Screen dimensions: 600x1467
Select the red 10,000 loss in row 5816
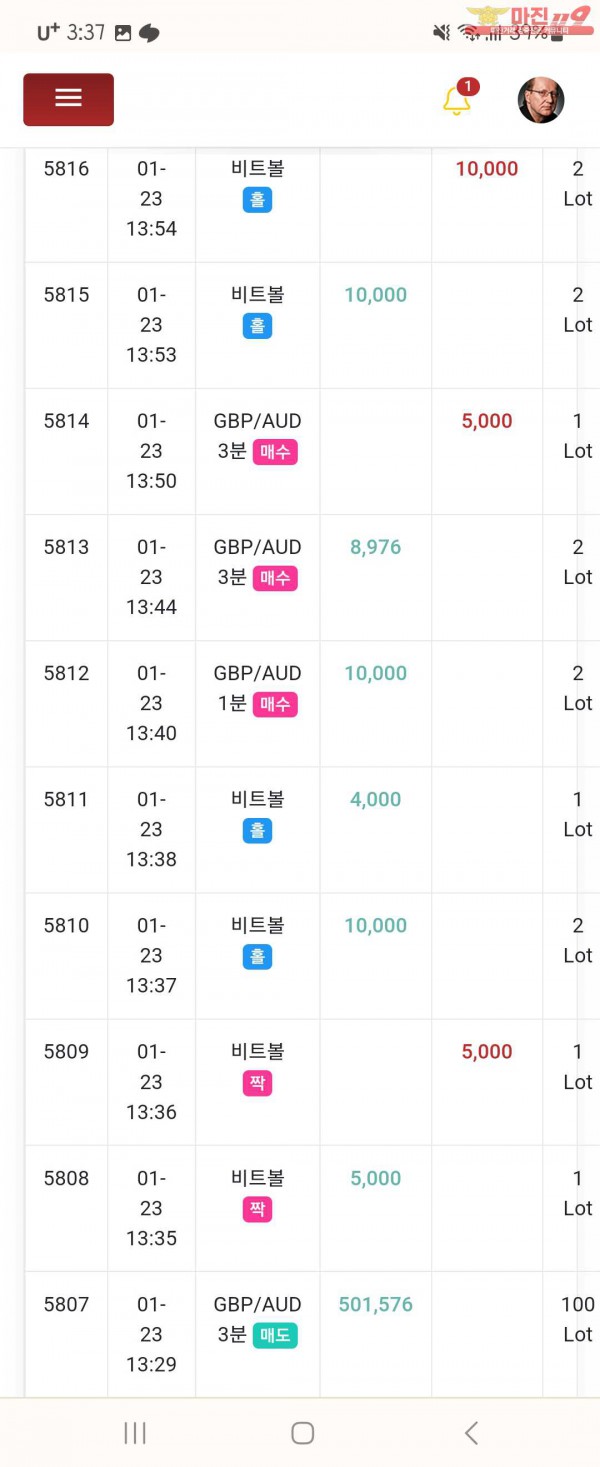(x=487, y=169)
